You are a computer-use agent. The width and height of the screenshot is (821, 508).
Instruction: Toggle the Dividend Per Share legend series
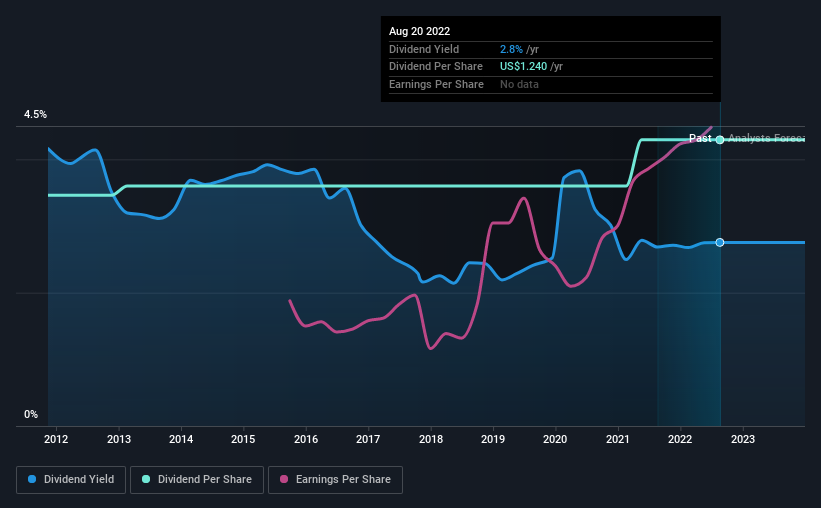pos(198,480)
